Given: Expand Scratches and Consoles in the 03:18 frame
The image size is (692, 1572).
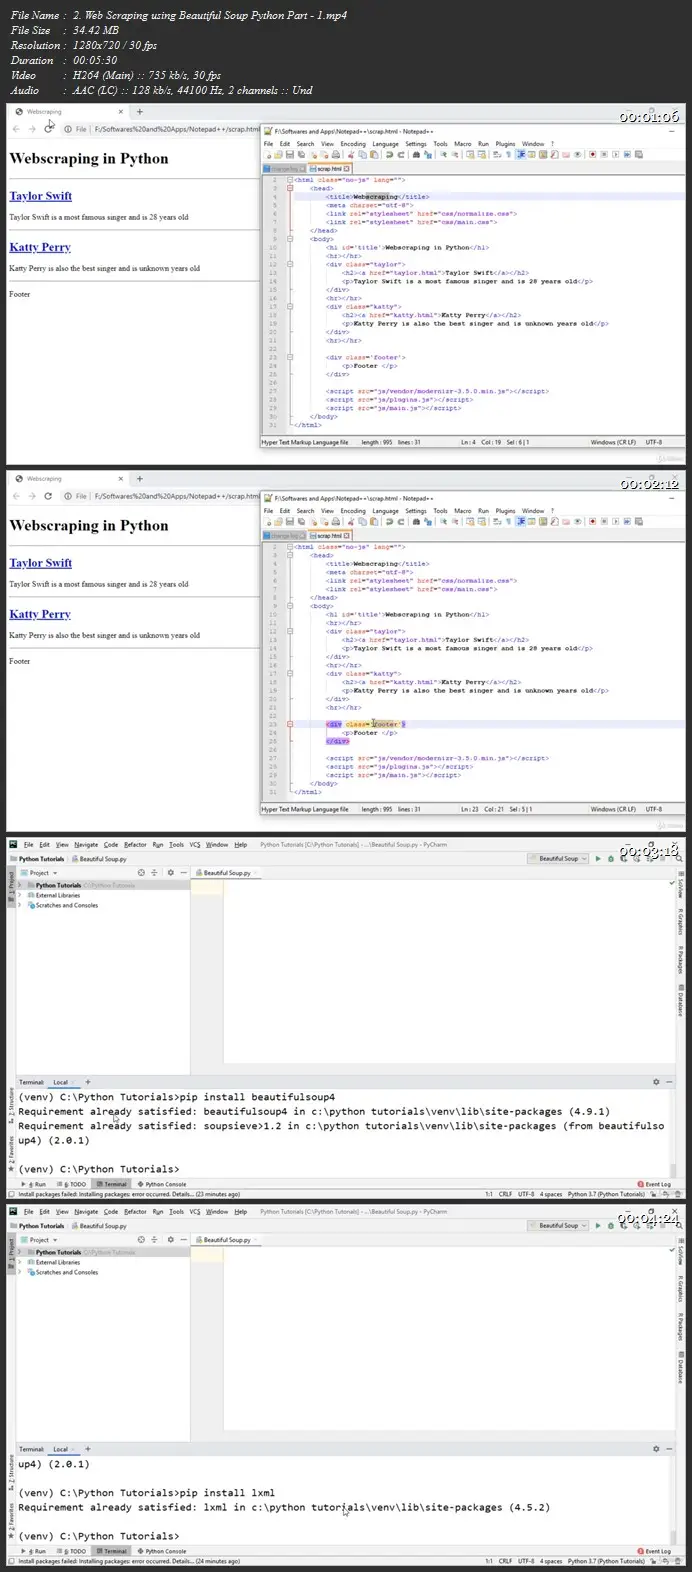Looking at the screenshot, I should [19, 905].
